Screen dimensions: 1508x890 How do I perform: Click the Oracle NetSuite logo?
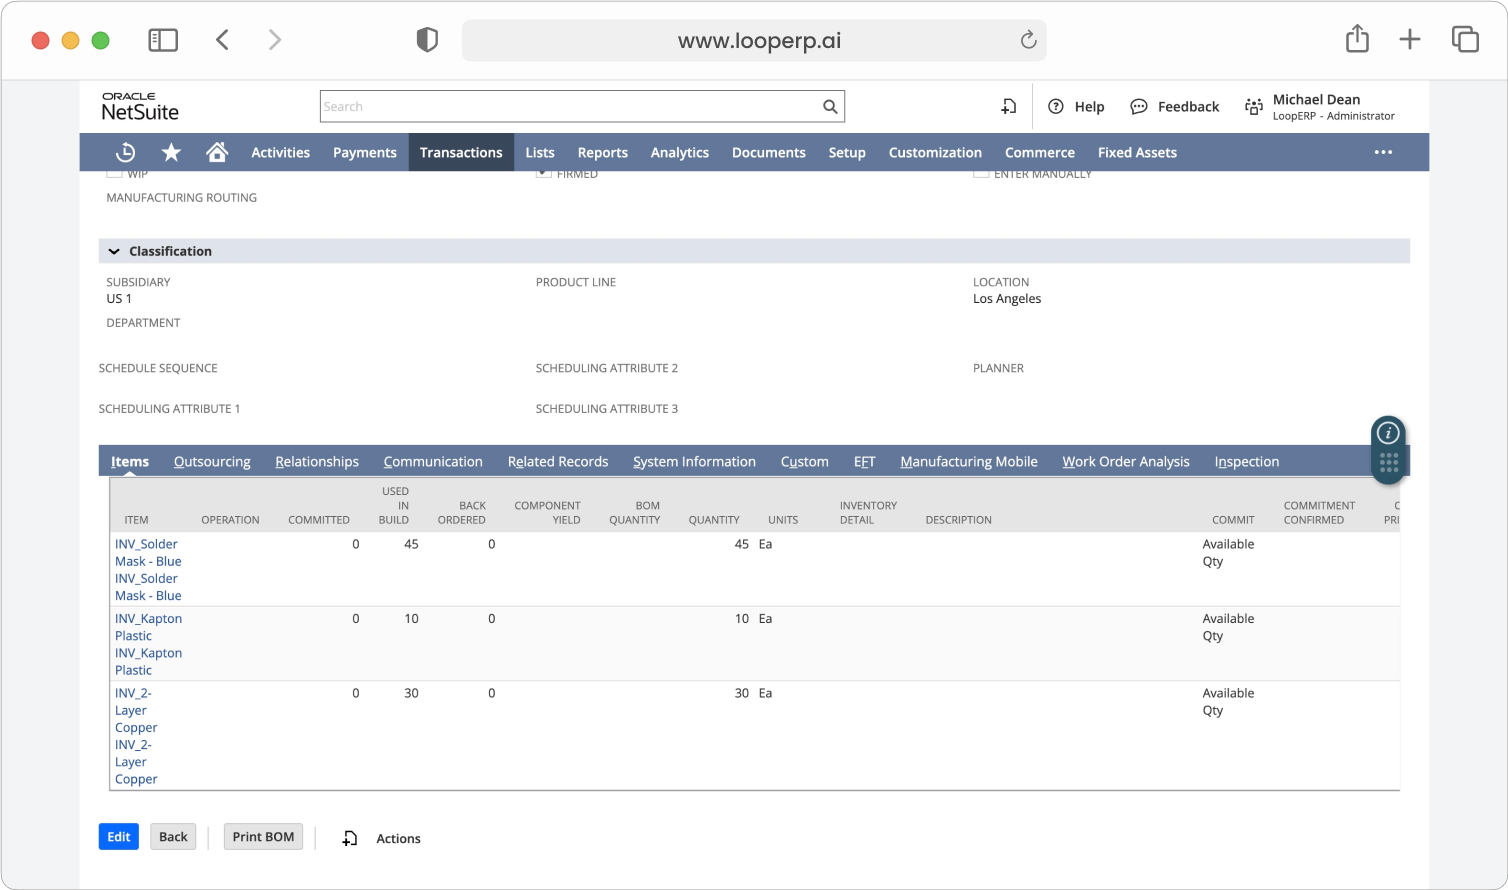click(140, 107)
